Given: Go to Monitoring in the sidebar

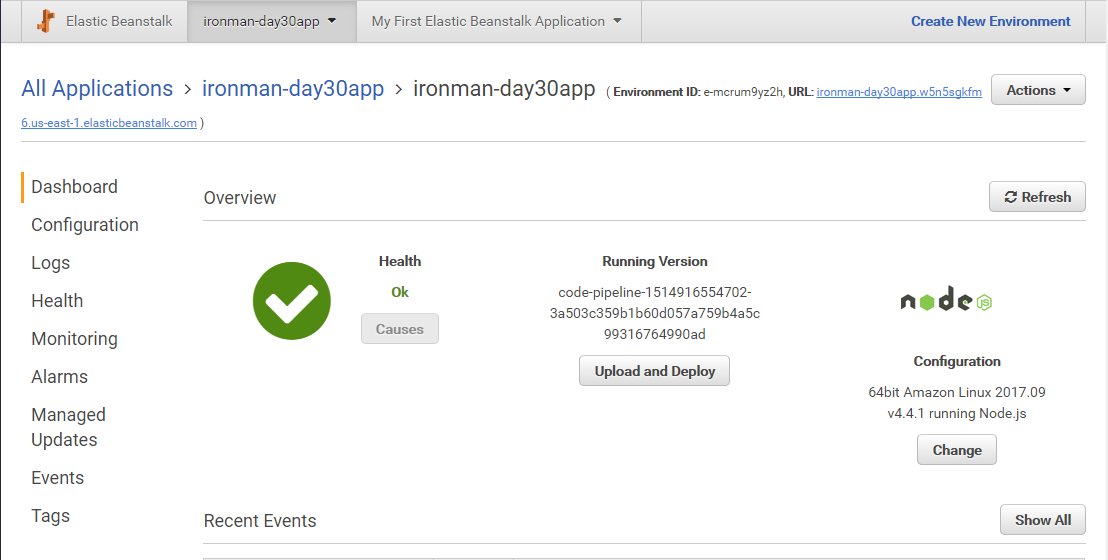Looking at the screenshot, I should click(74, 339).
